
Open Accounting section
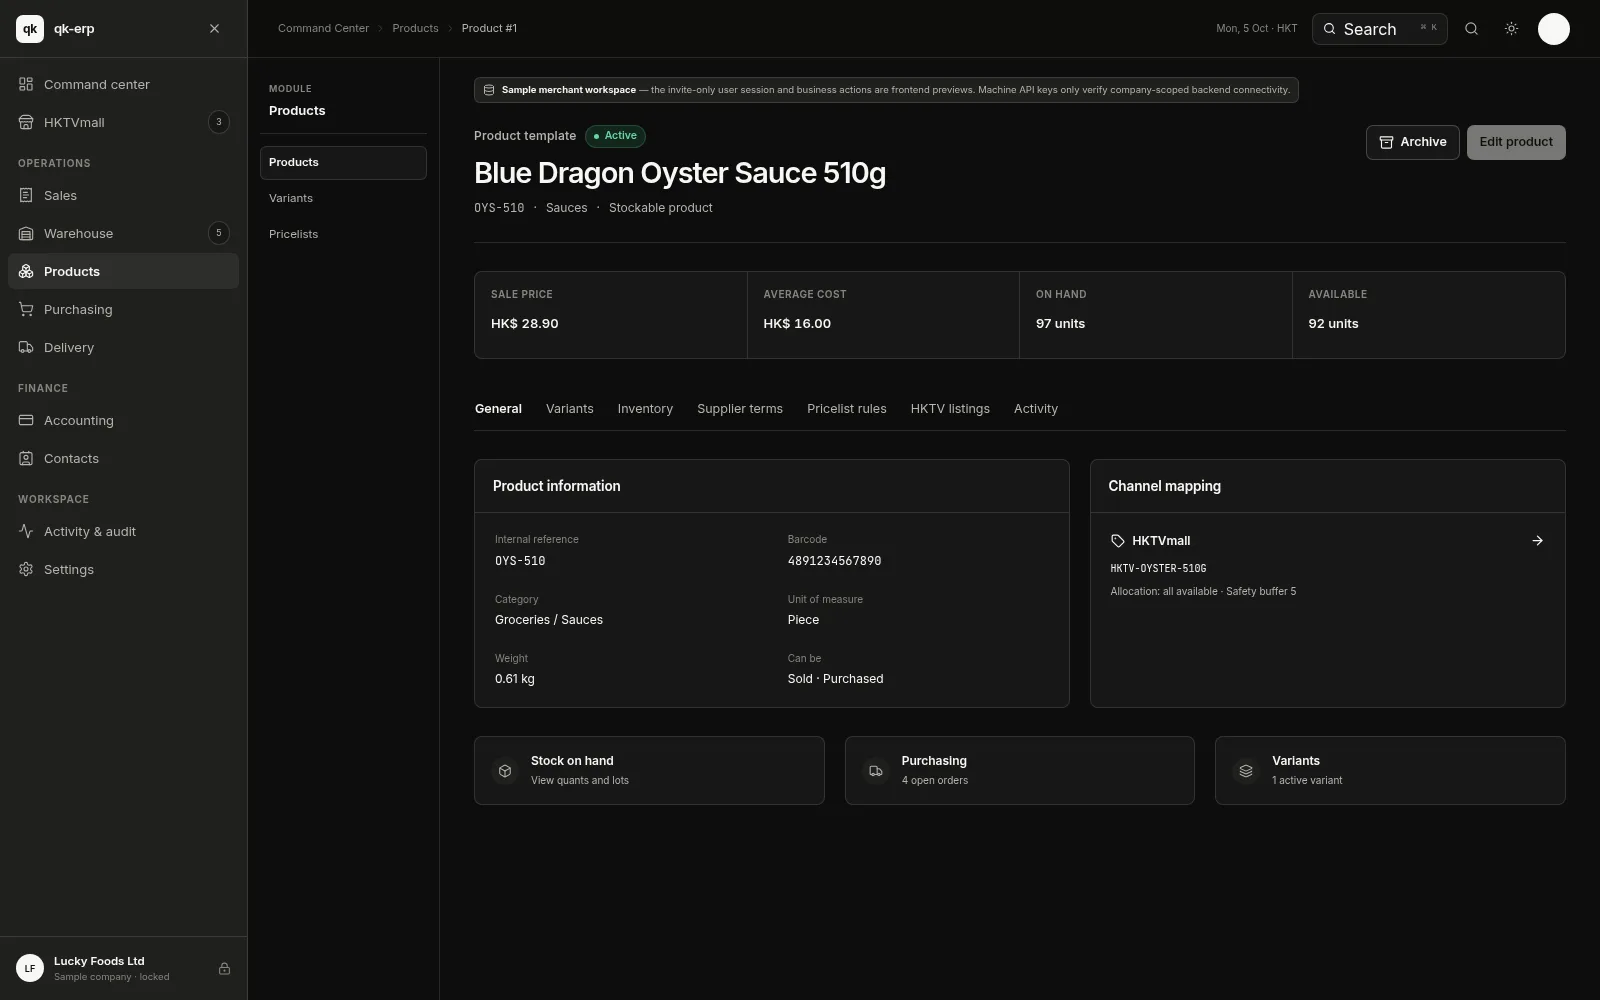123,420
